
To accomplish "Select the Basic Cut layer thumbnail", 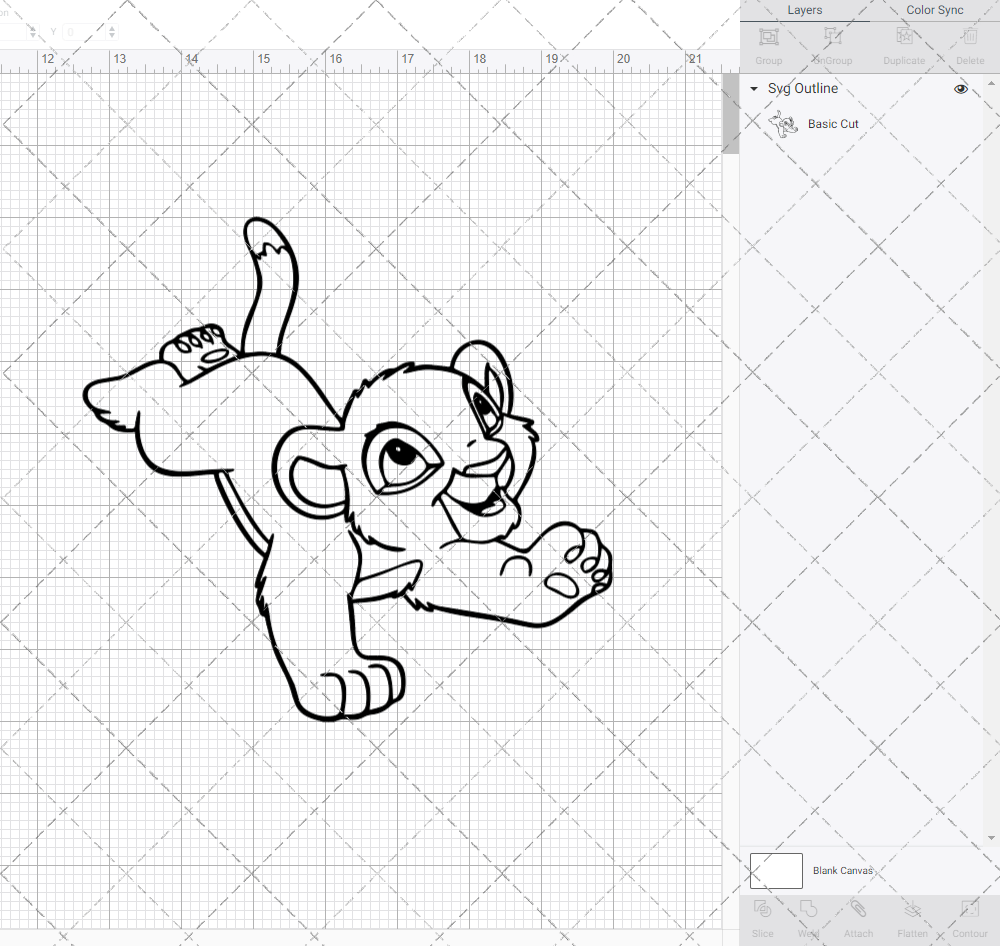I will click(x=783, y=124).
